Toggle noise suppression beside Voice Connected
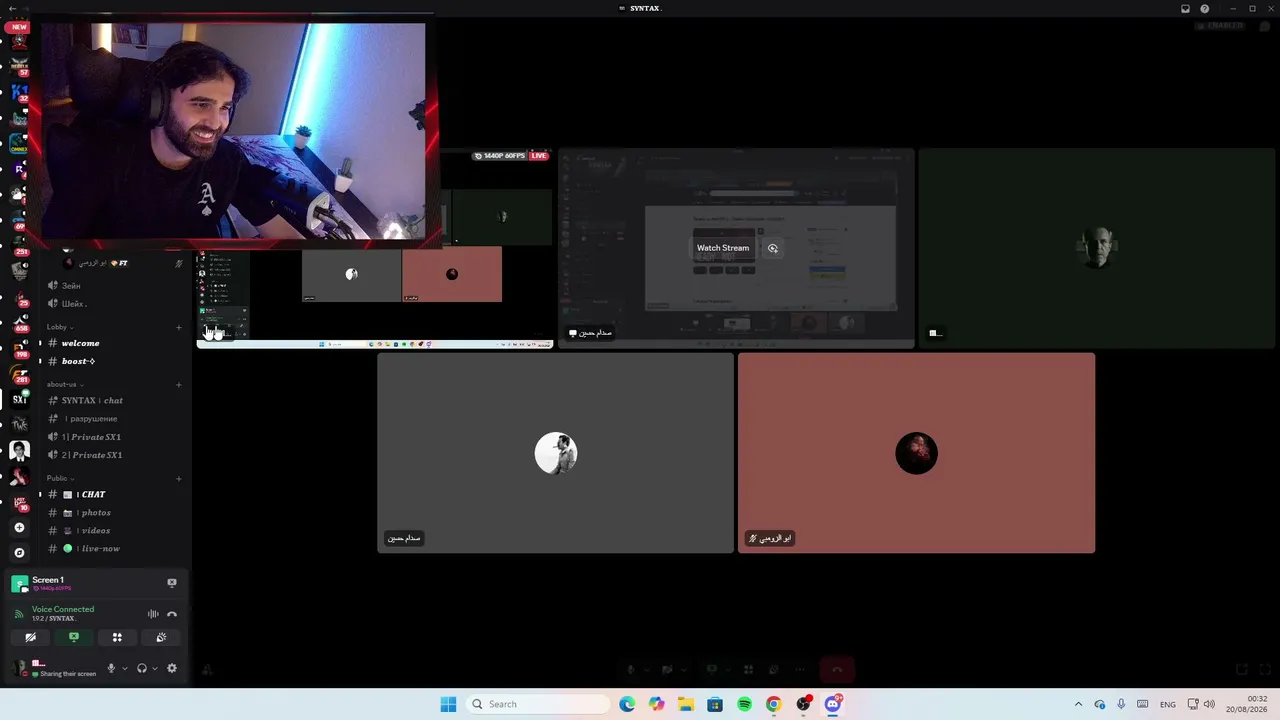 (153, 614)
